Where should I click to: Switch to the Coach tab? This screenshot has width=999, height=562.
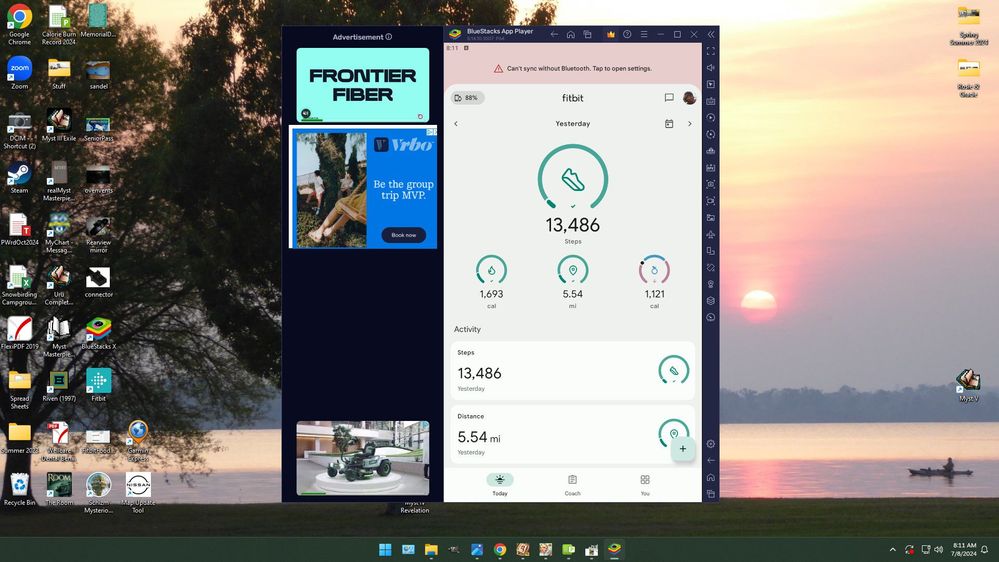572,484
